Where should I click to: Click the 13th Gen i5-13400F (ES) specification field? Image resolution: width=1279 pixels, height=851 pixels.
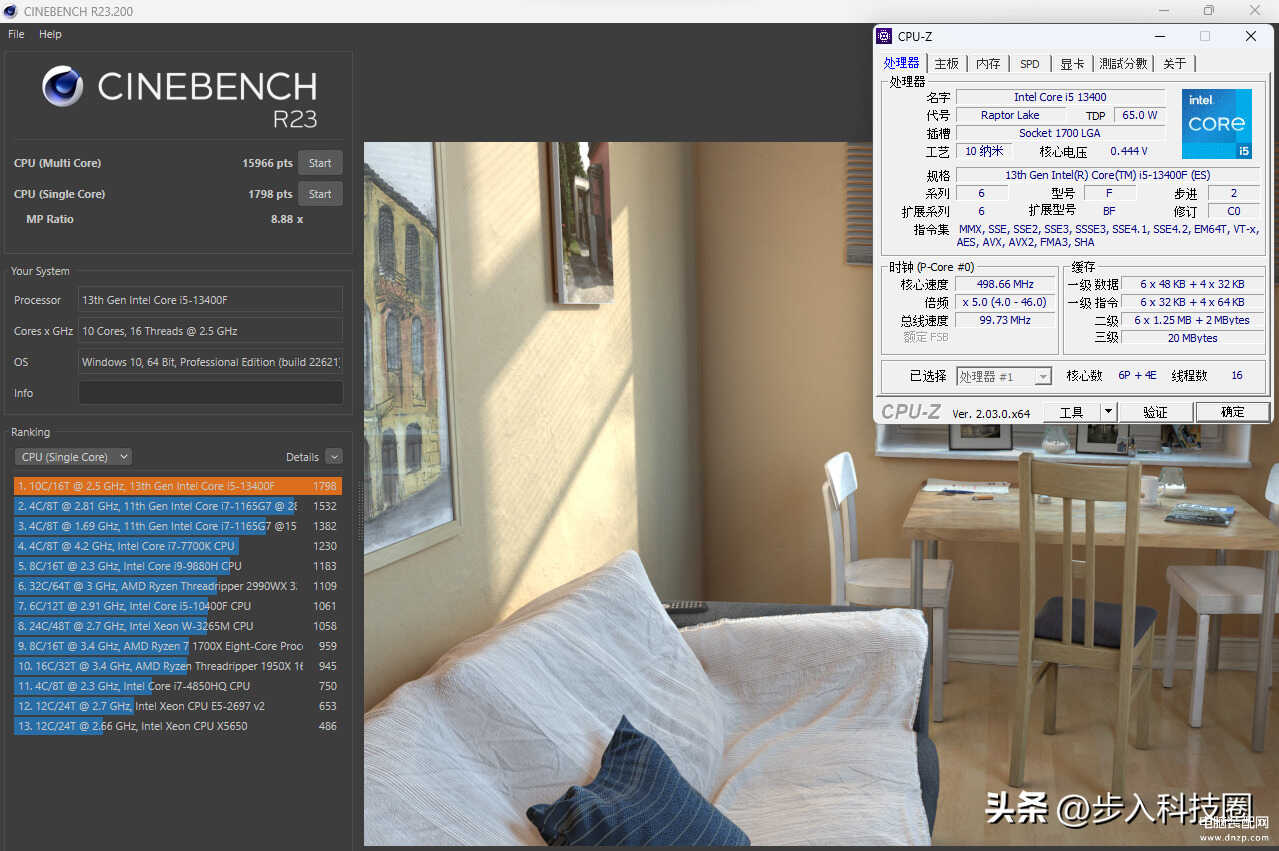pos(1107,175)
